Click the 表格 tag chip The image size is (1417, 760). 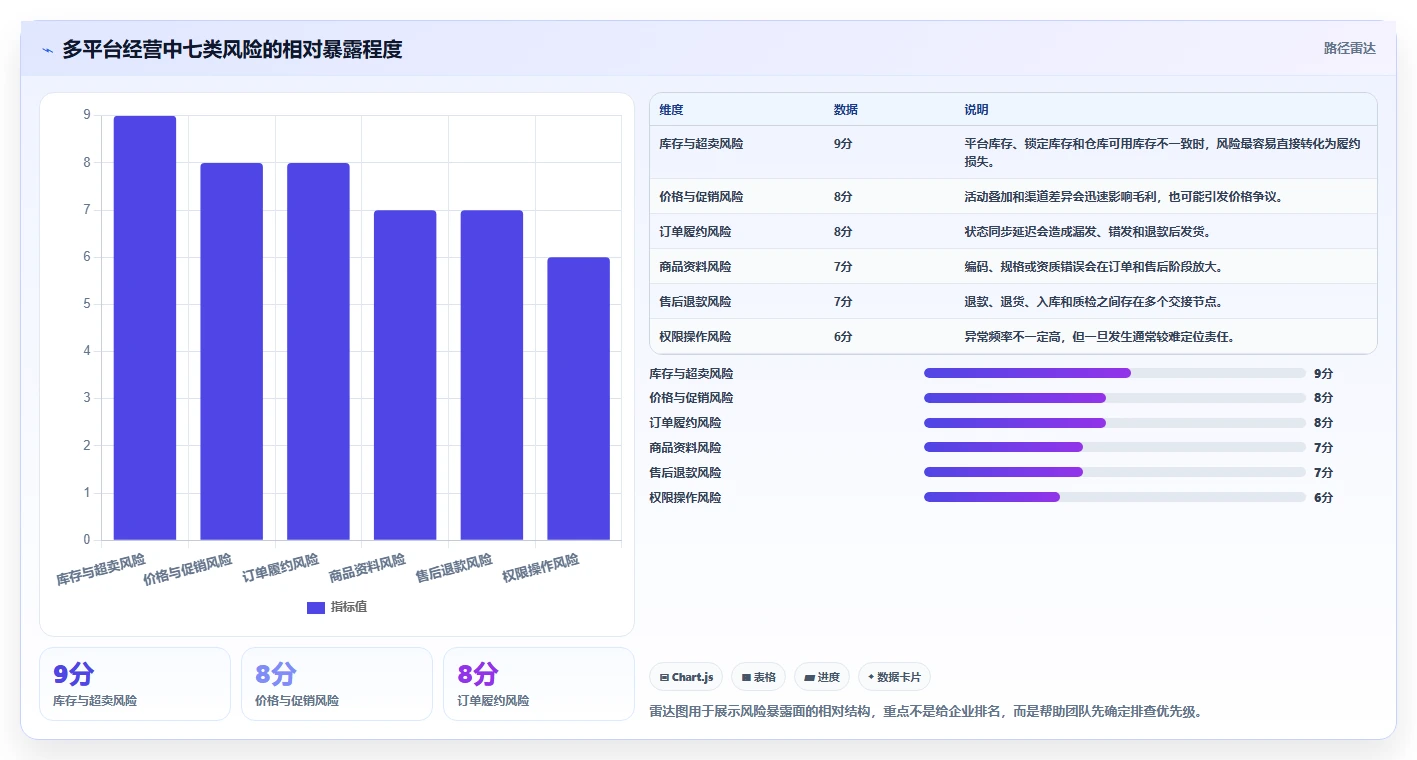[x=759, y=677]
